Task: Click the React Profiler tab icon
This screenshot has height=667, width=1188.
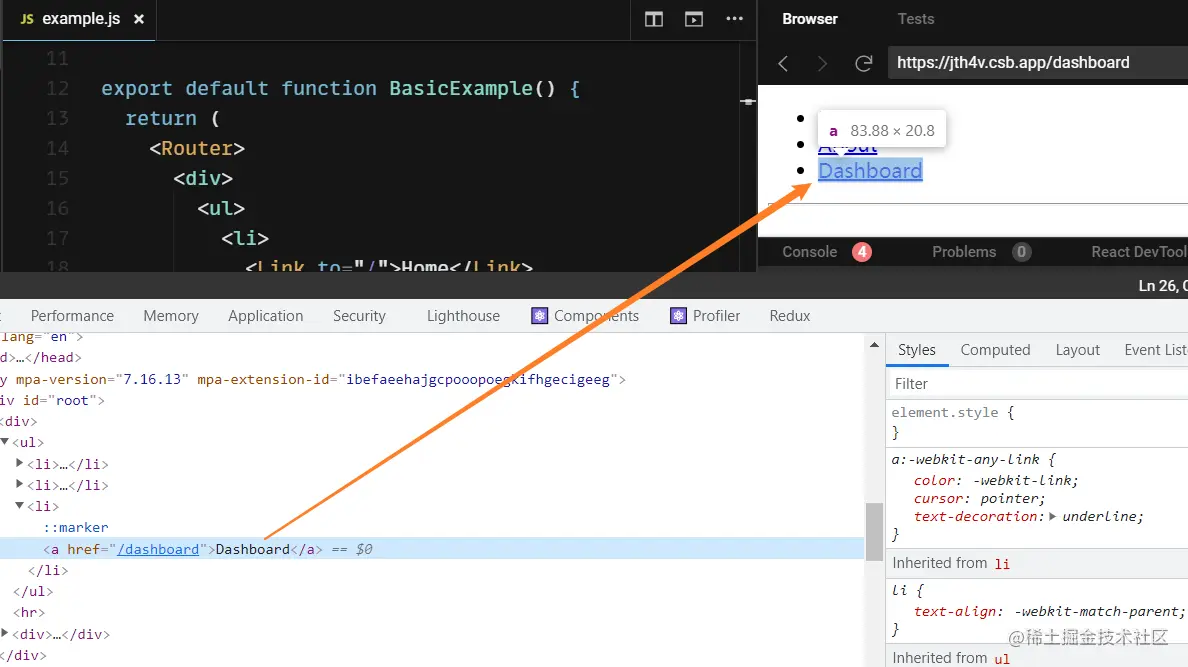Action: [678, 316]
